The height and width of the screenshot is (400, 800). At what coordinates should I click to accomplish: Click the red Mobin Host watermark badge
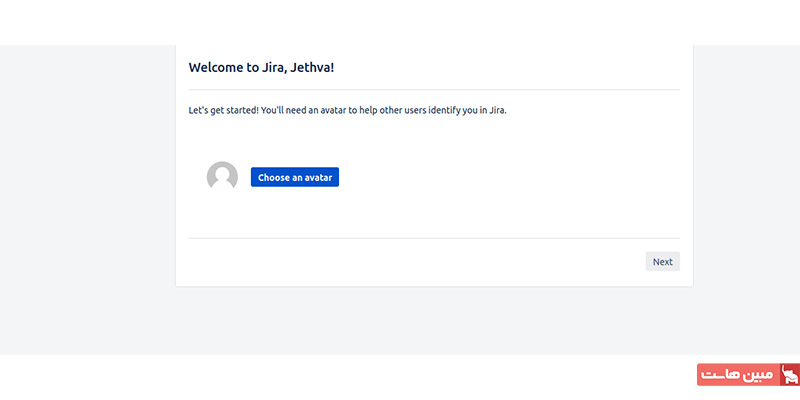[x=748, y=374]
